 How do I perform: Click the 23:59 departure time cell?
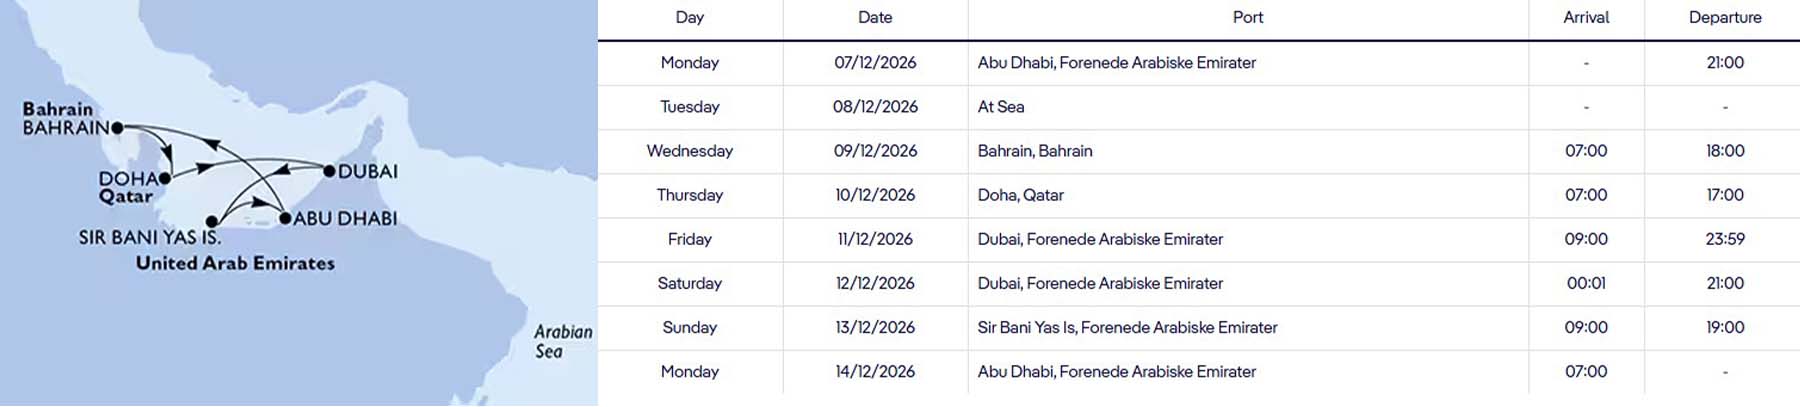(x=1725, y=239)
